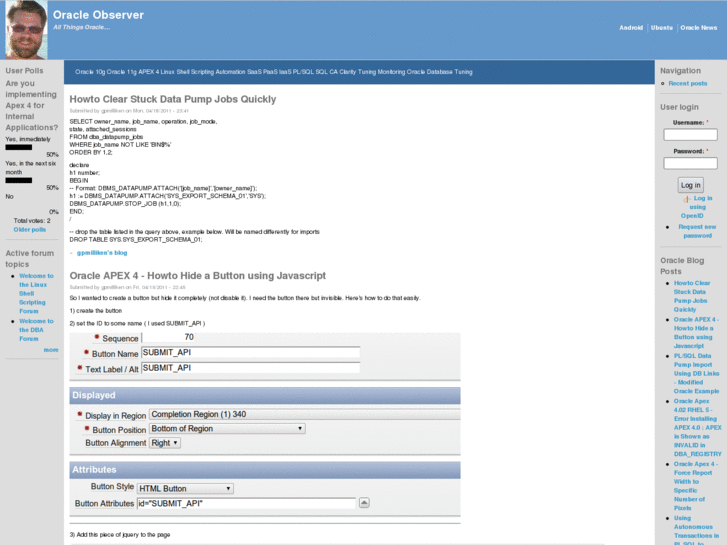
Task: Focus the Username input field
Action: pyautogui.click(x=690, y=135)
